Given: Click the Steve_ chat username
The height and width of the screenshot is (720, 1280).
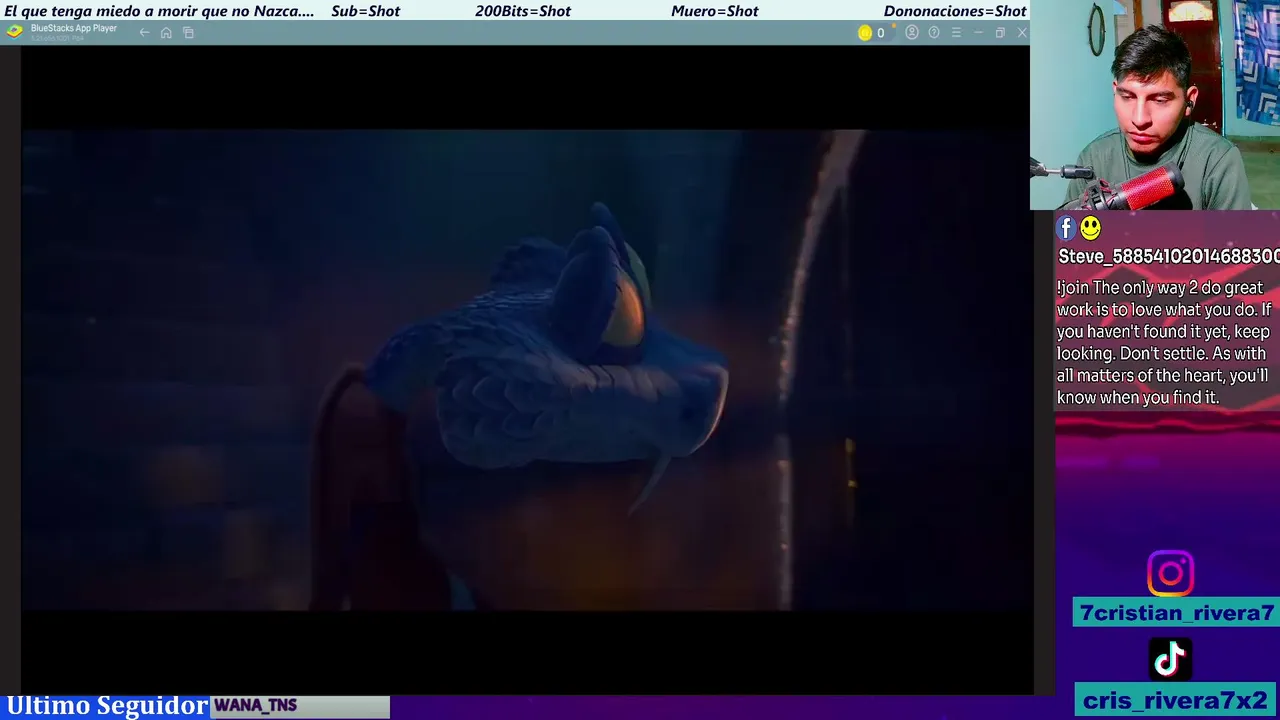Looking at the screenshot, I should [x=1168, y=257].
